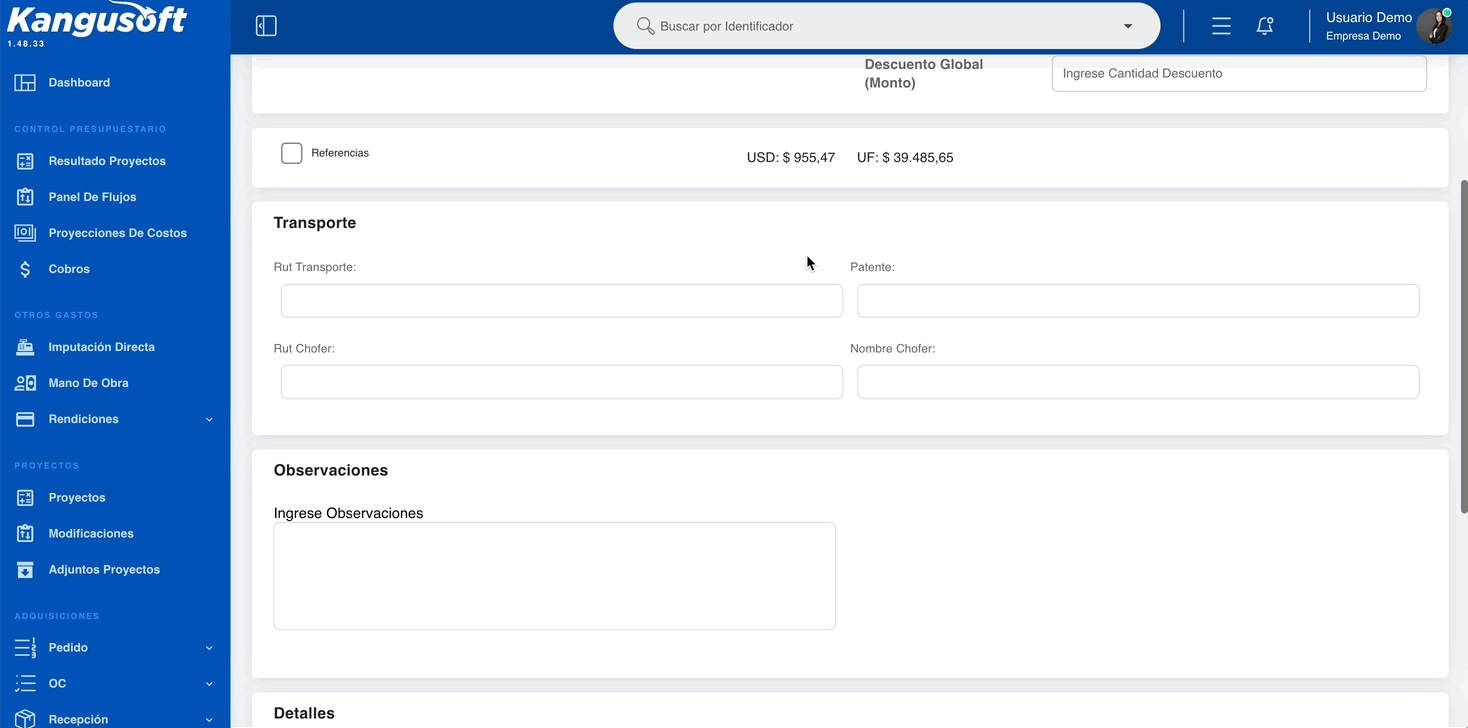Click the Cobros dollar icon

[x=25, y=269]
